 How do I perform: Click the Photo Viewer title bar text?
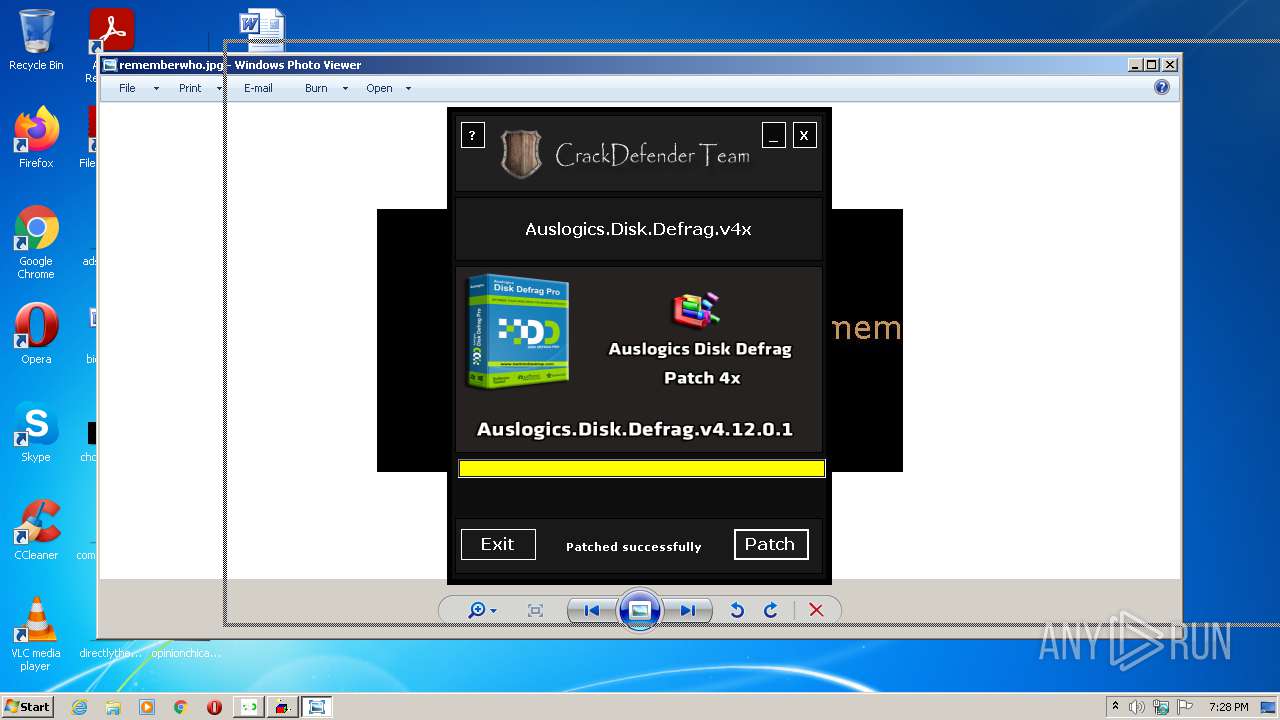pyautogui.click(x=240, y=65)
